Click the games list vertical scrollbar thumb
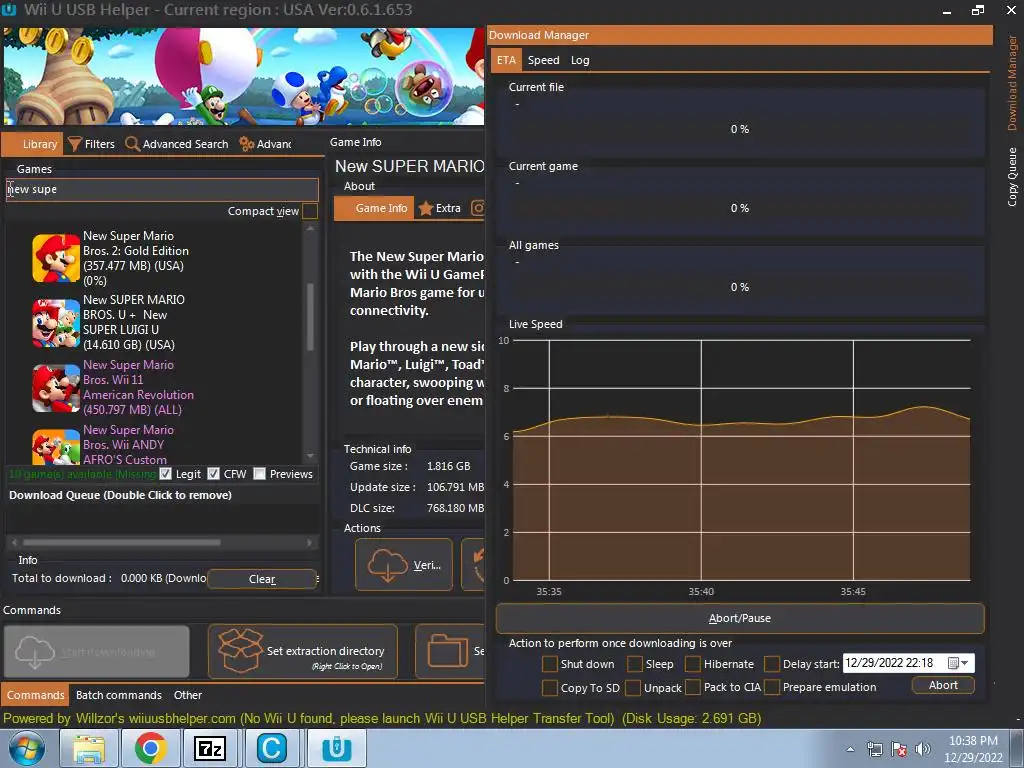The width and height of the screenshot is (1024, 768). tap(310, 317)
